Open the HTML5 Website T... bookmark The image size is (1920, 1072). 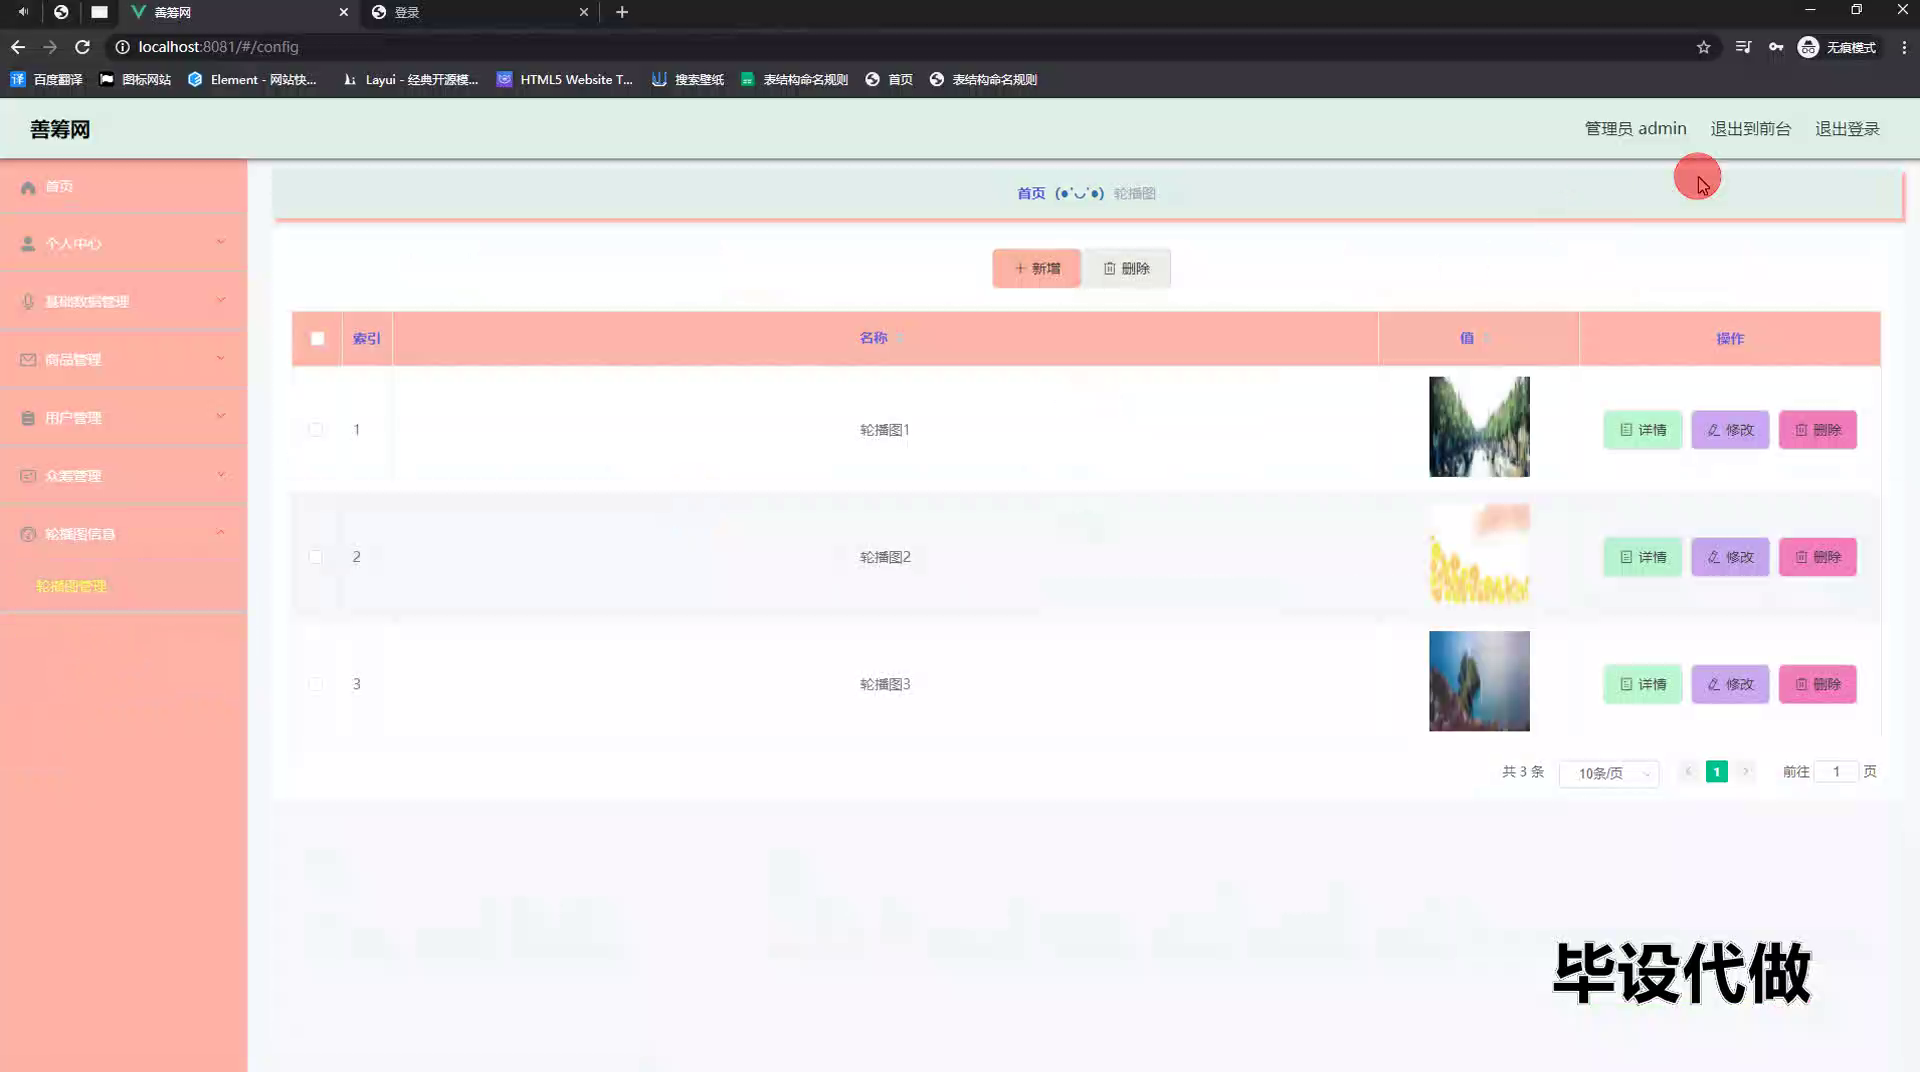[565, 80]
